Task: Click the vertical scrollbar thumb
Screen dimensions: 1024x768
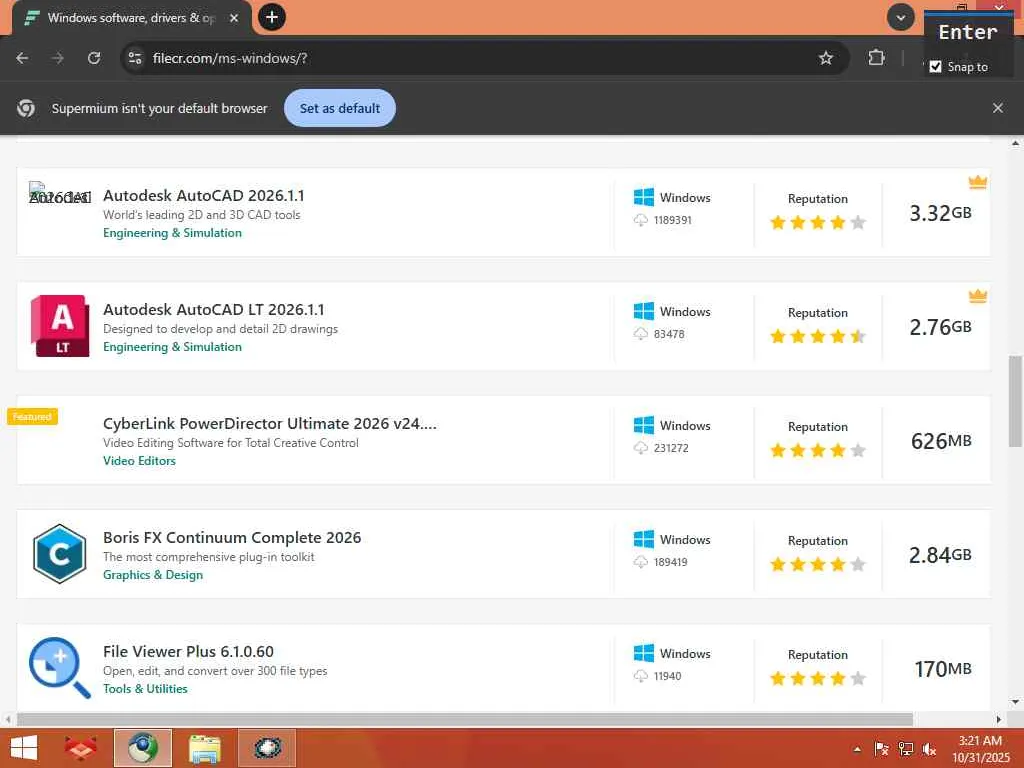Action: pos(1015,401)
